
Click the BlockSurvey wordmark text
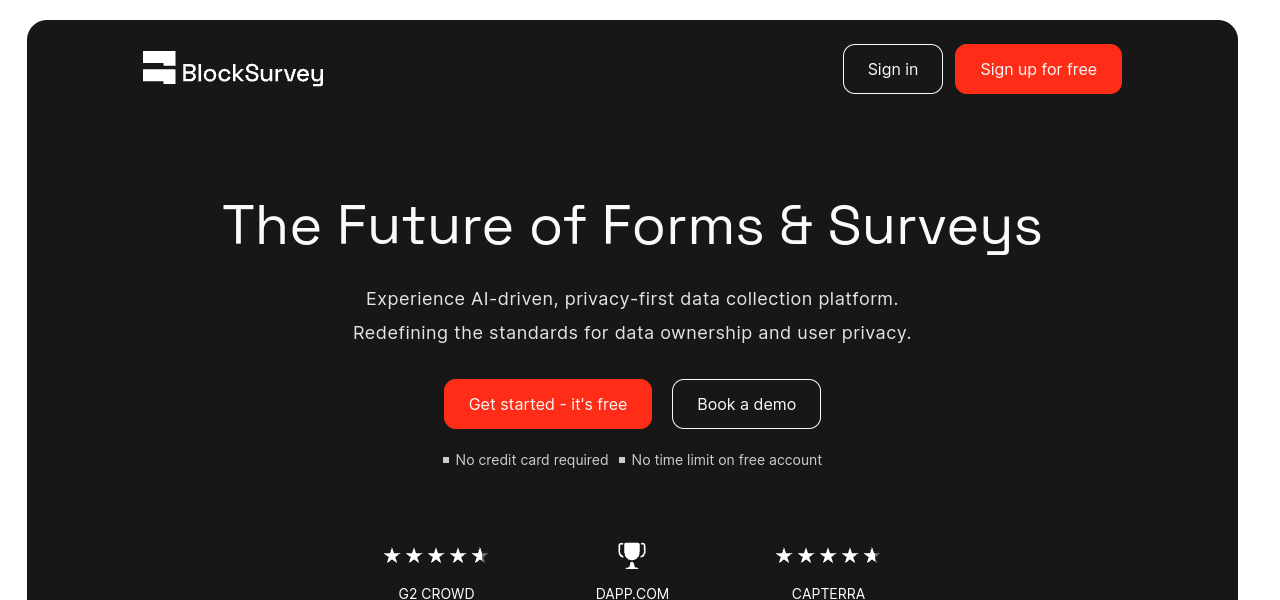pos(252,73)
